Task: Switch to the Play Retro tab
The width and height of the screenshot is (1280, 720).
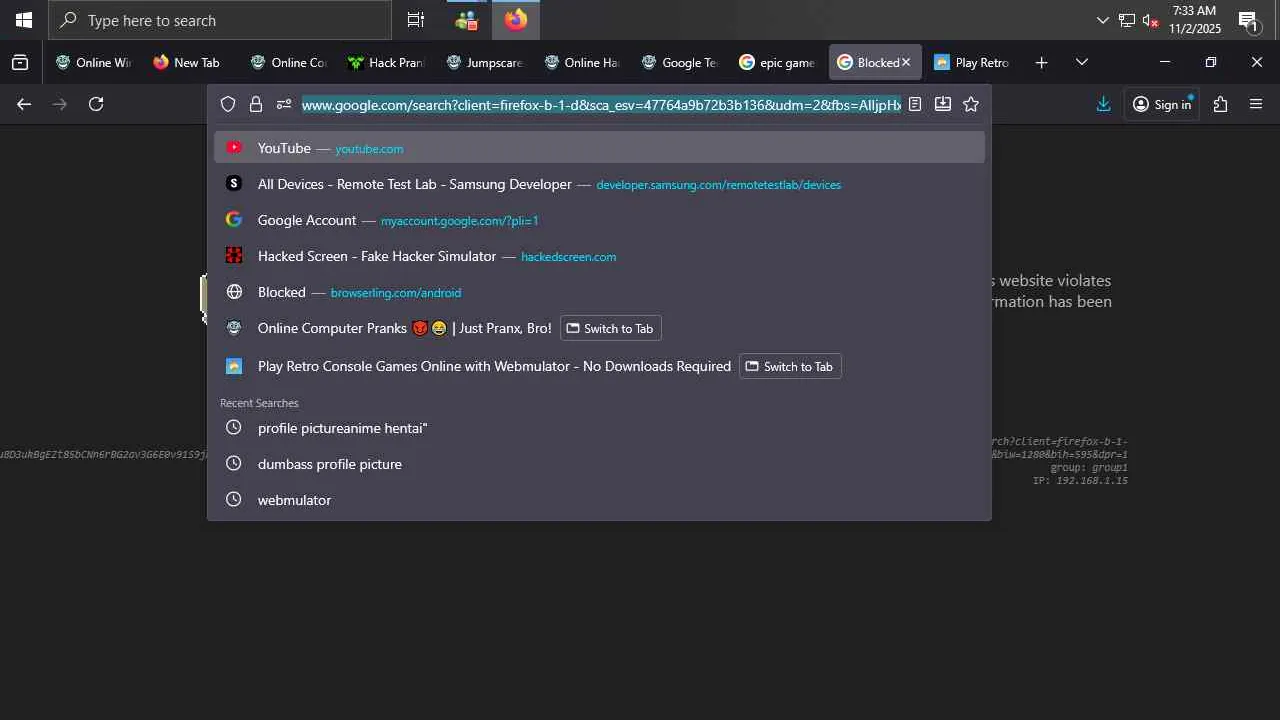Action: click(974, 62)
